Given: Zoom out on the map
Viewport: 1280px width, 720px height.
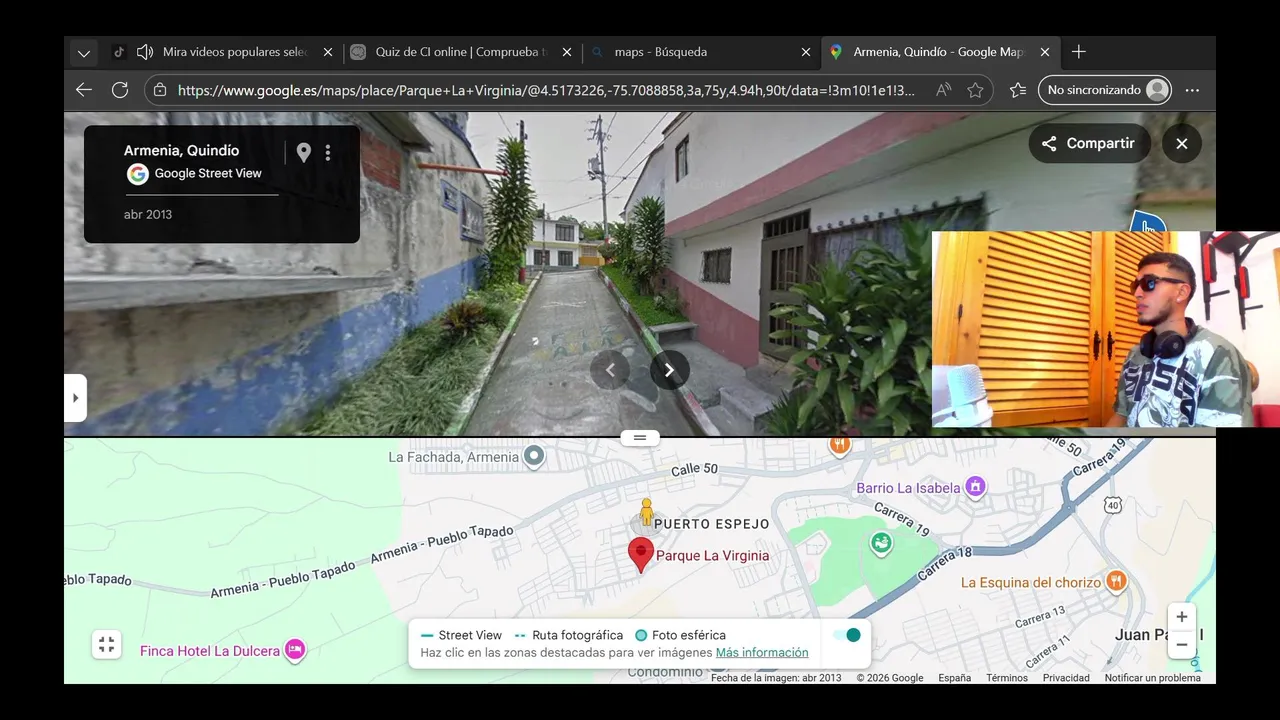Looking at the screenshot, I should [x=1182, y=645].
